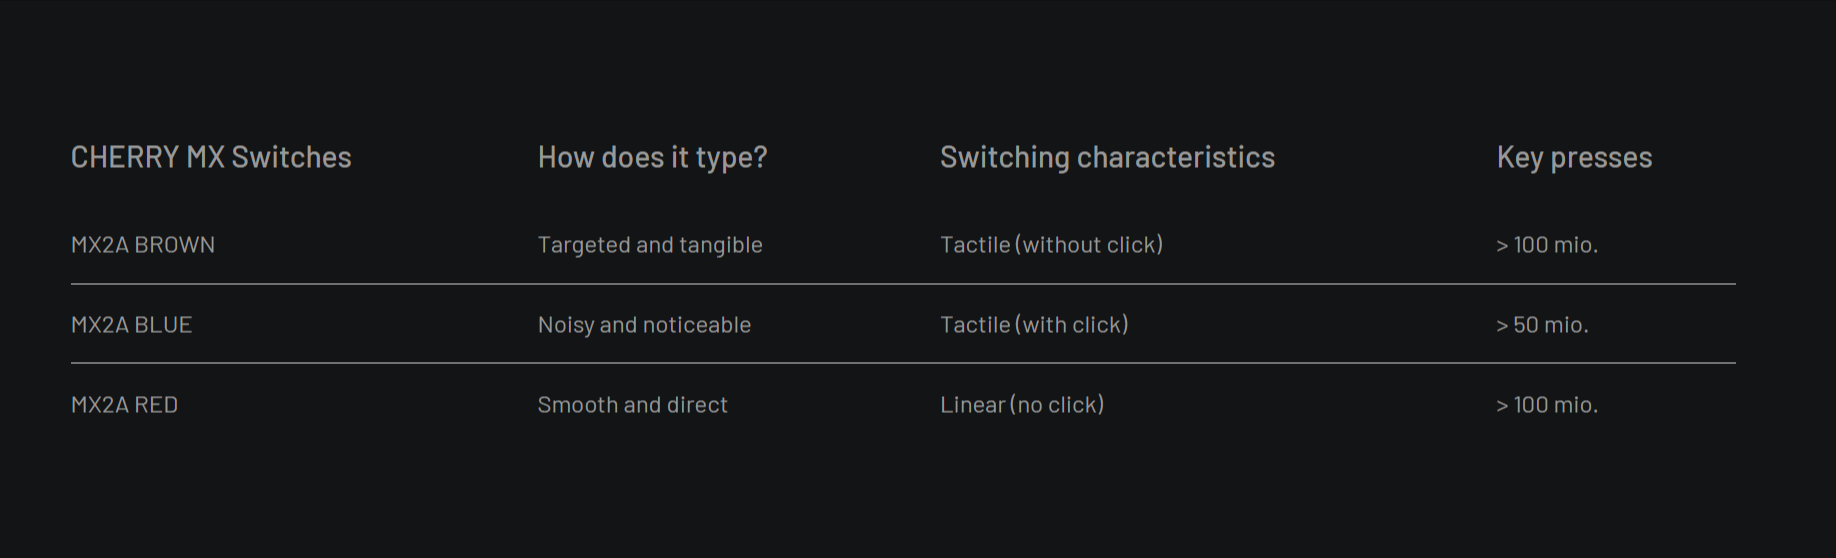This screenshot has height=558, width=1836.
Task: Click Linear (no click) cell
Action: click(x=1022, y=405)
